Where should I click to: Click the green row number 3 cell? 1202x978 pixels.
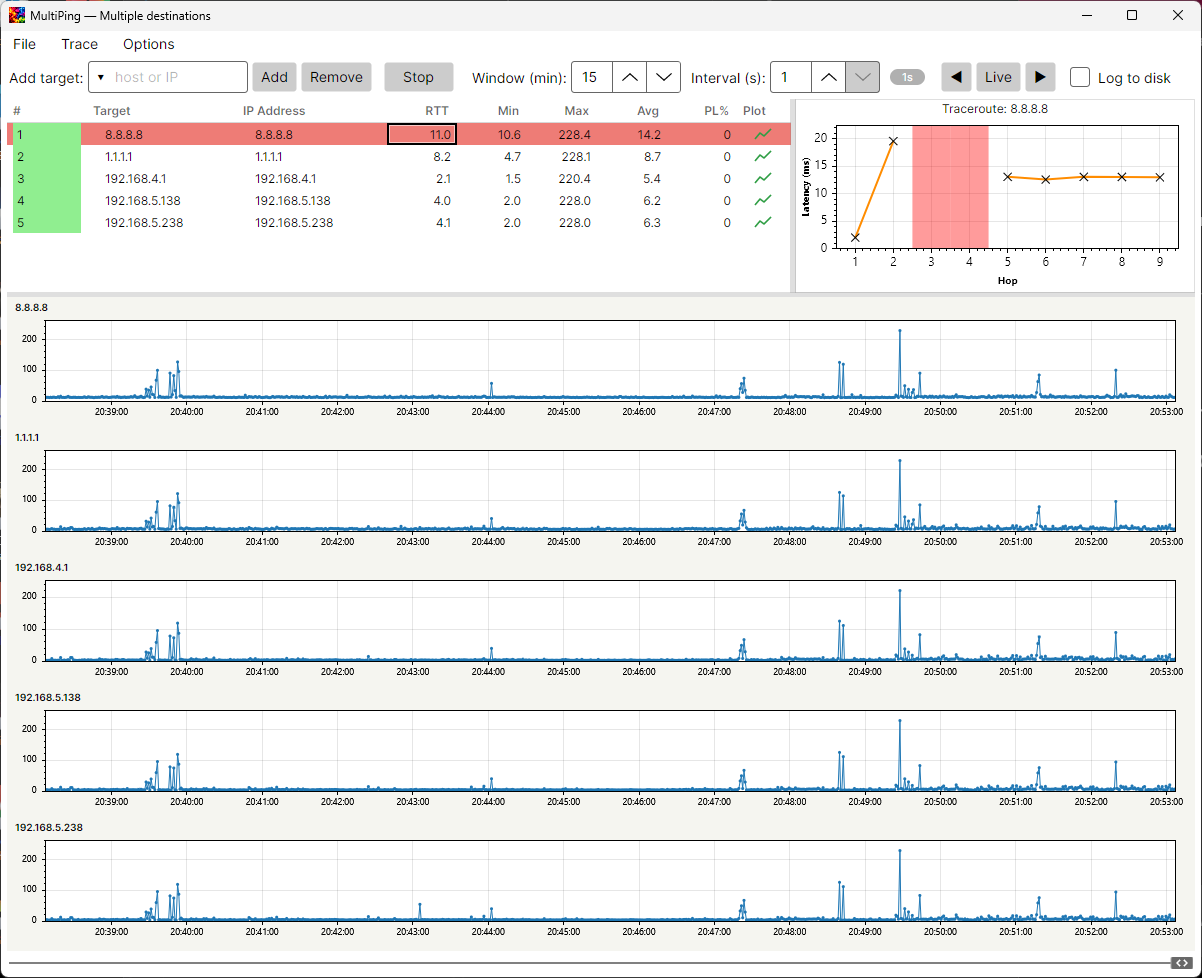pos(46,178)
